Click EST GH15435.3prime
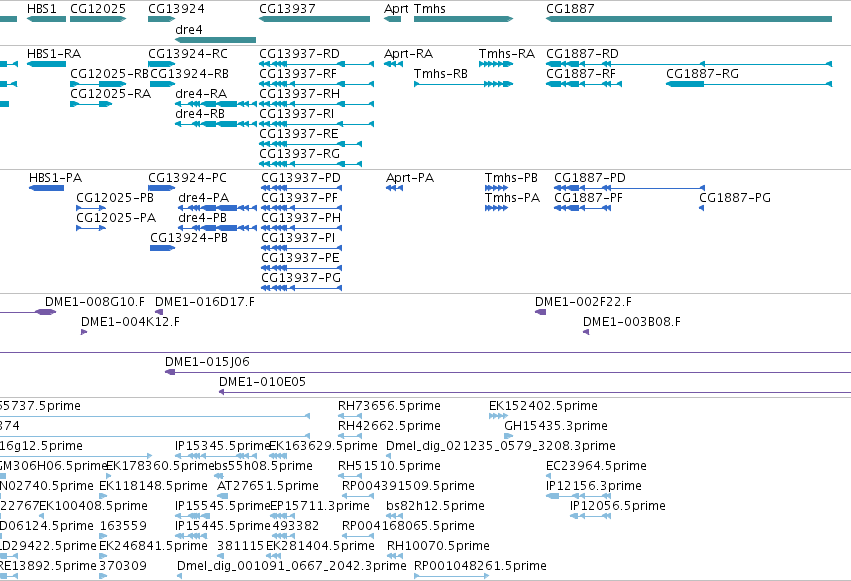Viewport: 851px width, 581px height. pos(556,426)
